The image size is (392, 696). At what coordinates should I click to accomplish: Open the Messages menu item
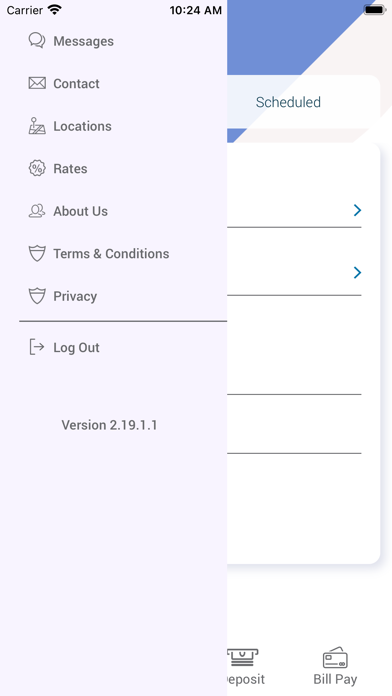coord(83,41)
